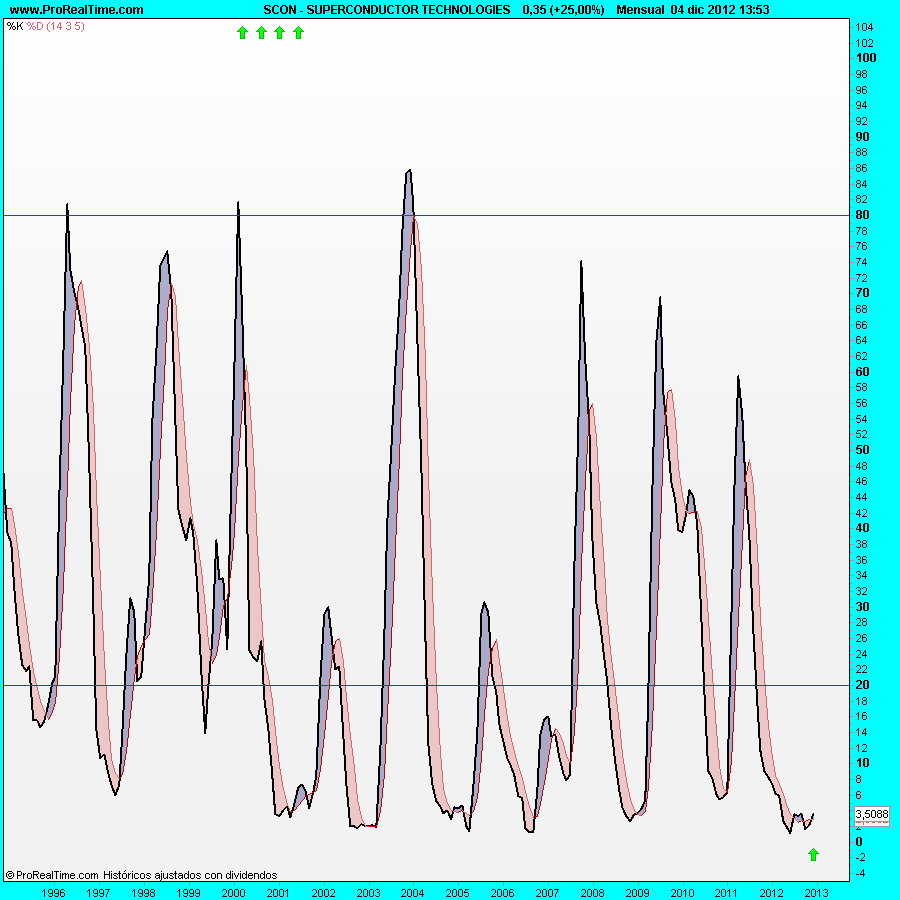Click the 50 value on the vertical scale
900x900 pixels.
click(862, 449)
